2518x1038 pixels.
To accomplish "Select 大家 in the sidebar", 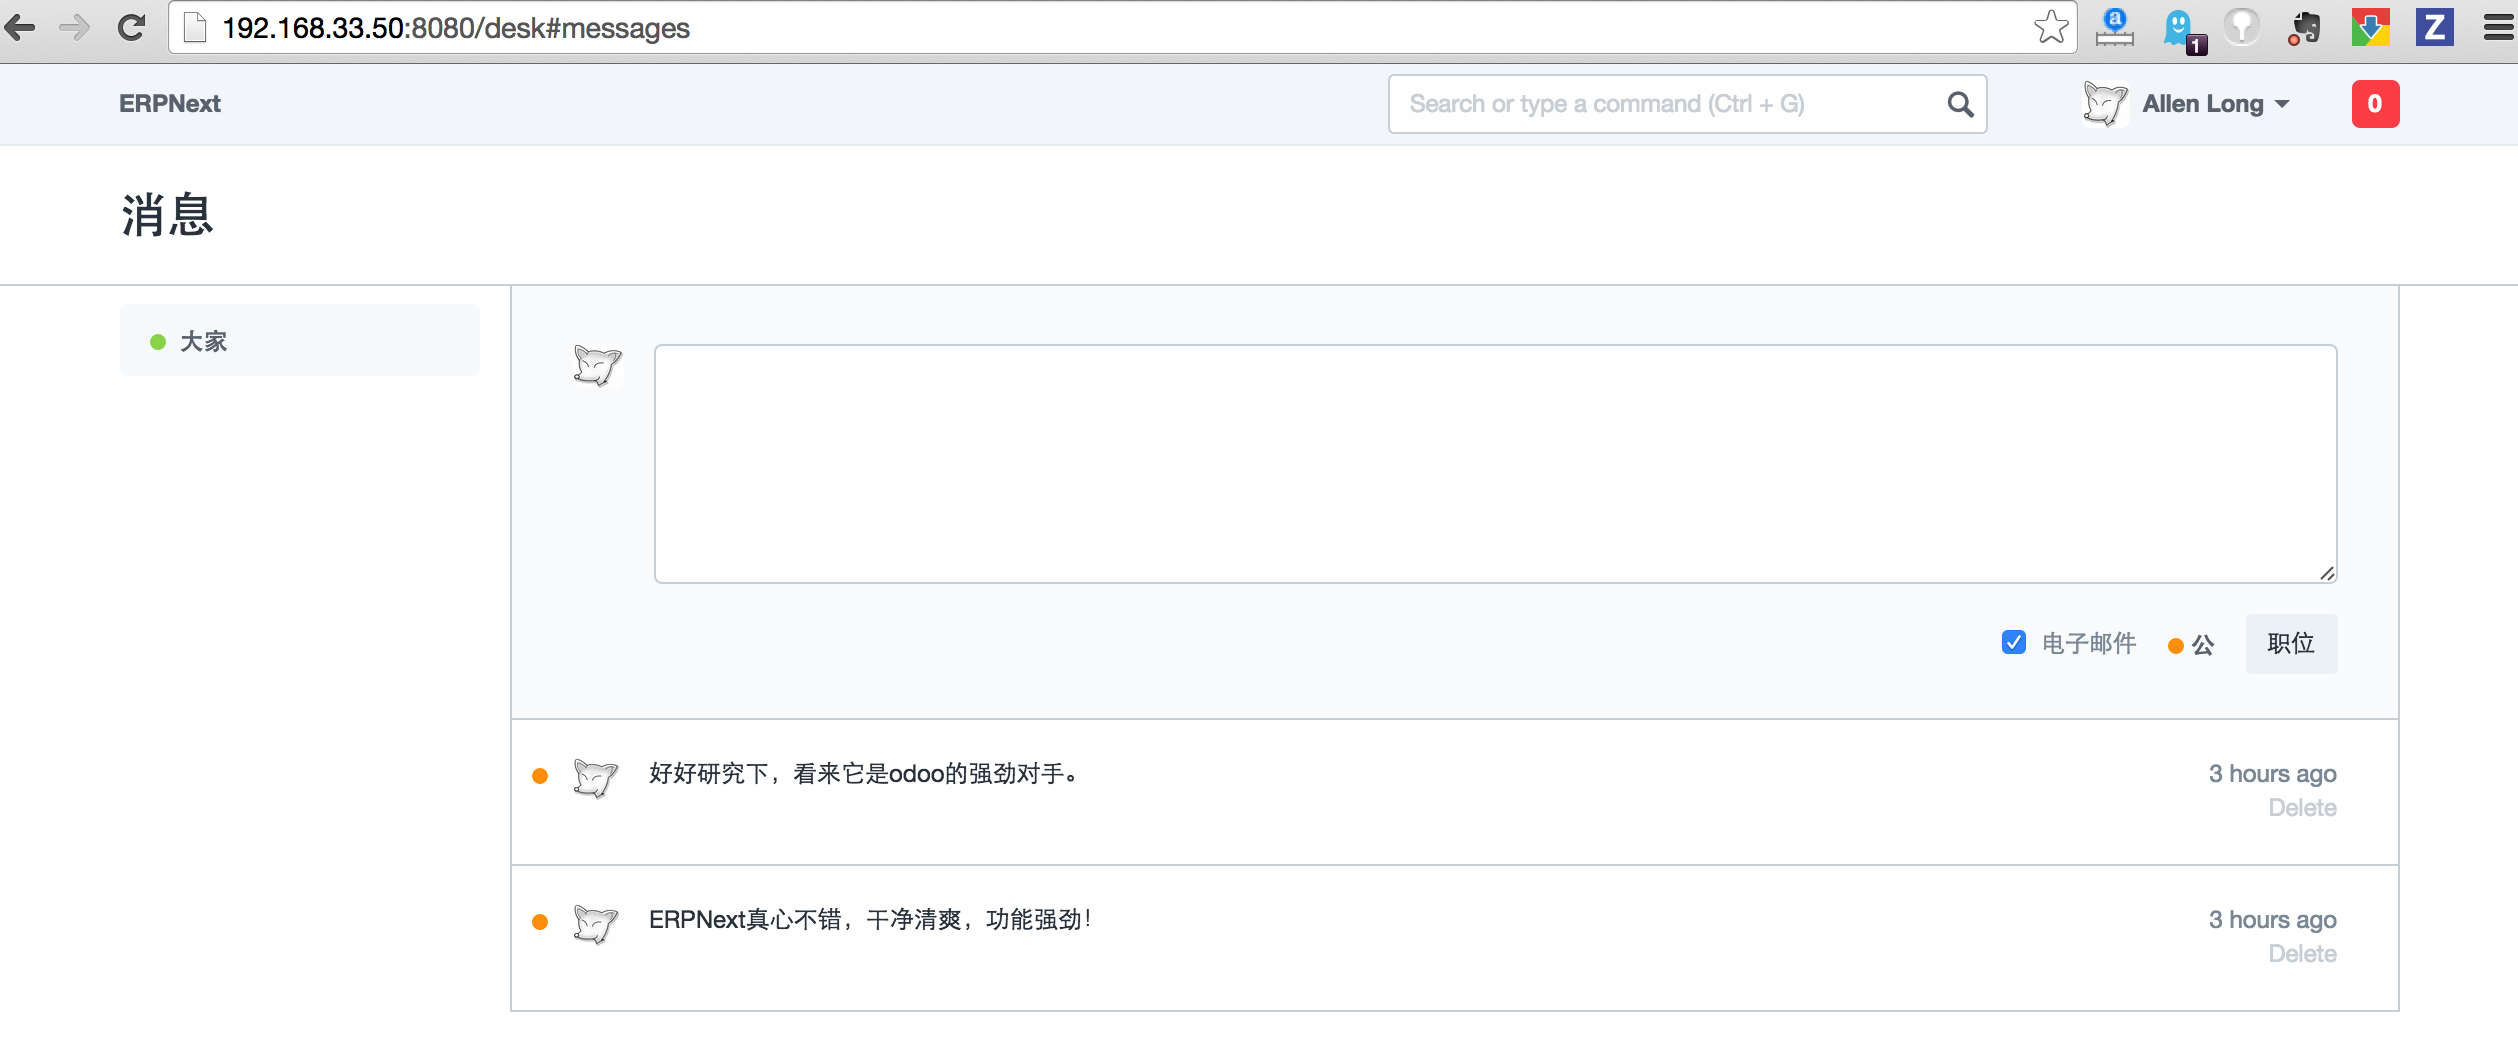I will pos(203,341).
